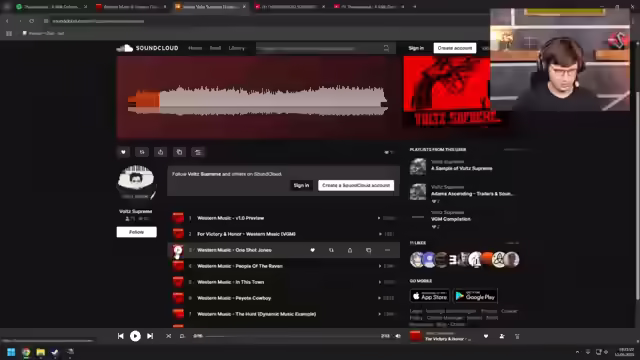This screenshot has height=360, width=640.
Task: Open Steam from the taskbar
Action: pos(55,352)
